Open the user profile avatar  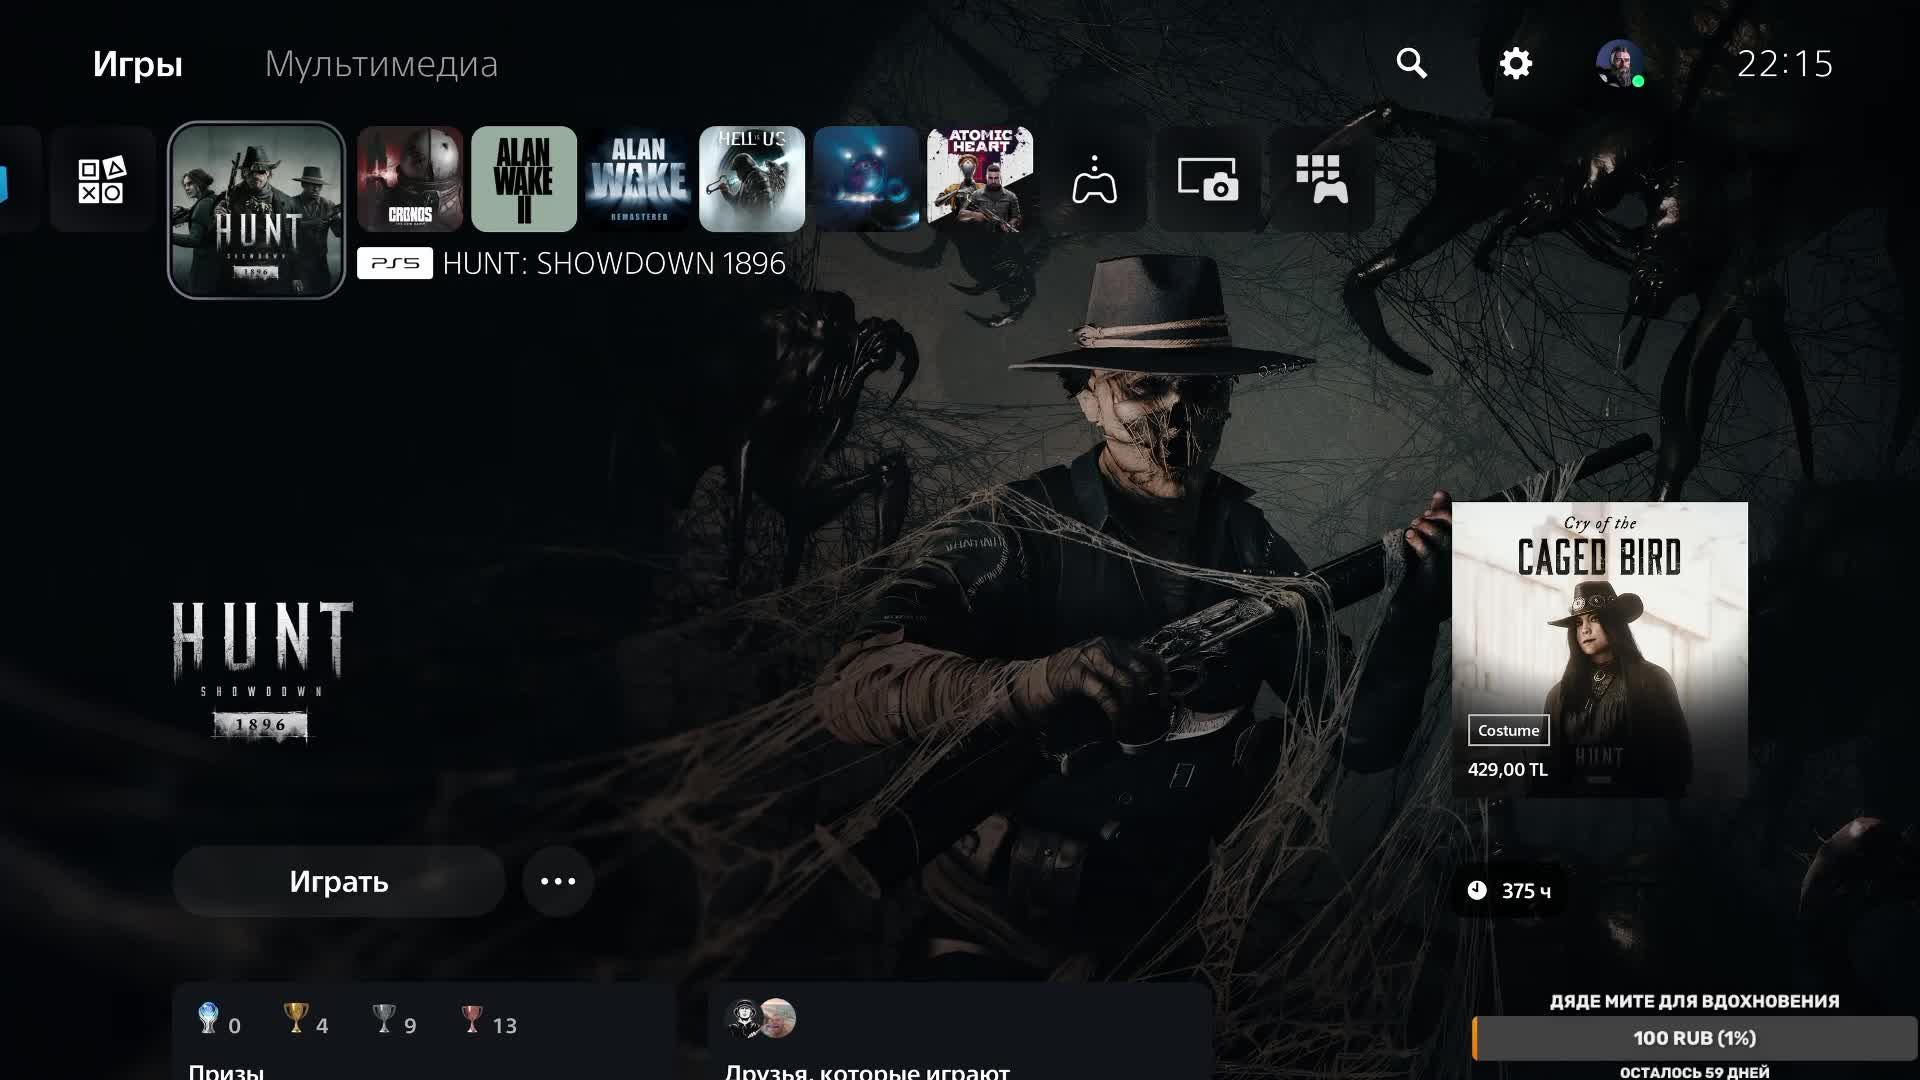[1619, 63]
